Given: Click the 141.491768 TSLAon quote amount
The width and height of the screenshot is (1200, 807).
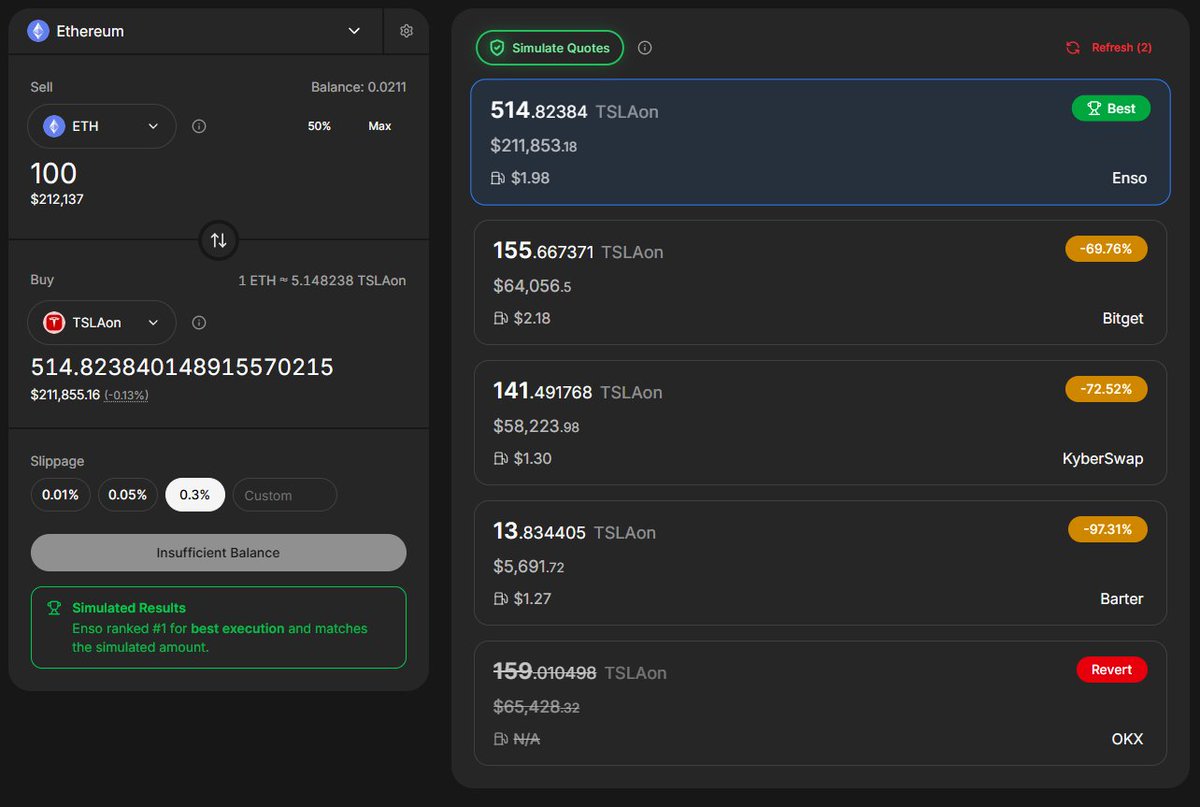Looking at the screenshot, I should coord(578,391).
